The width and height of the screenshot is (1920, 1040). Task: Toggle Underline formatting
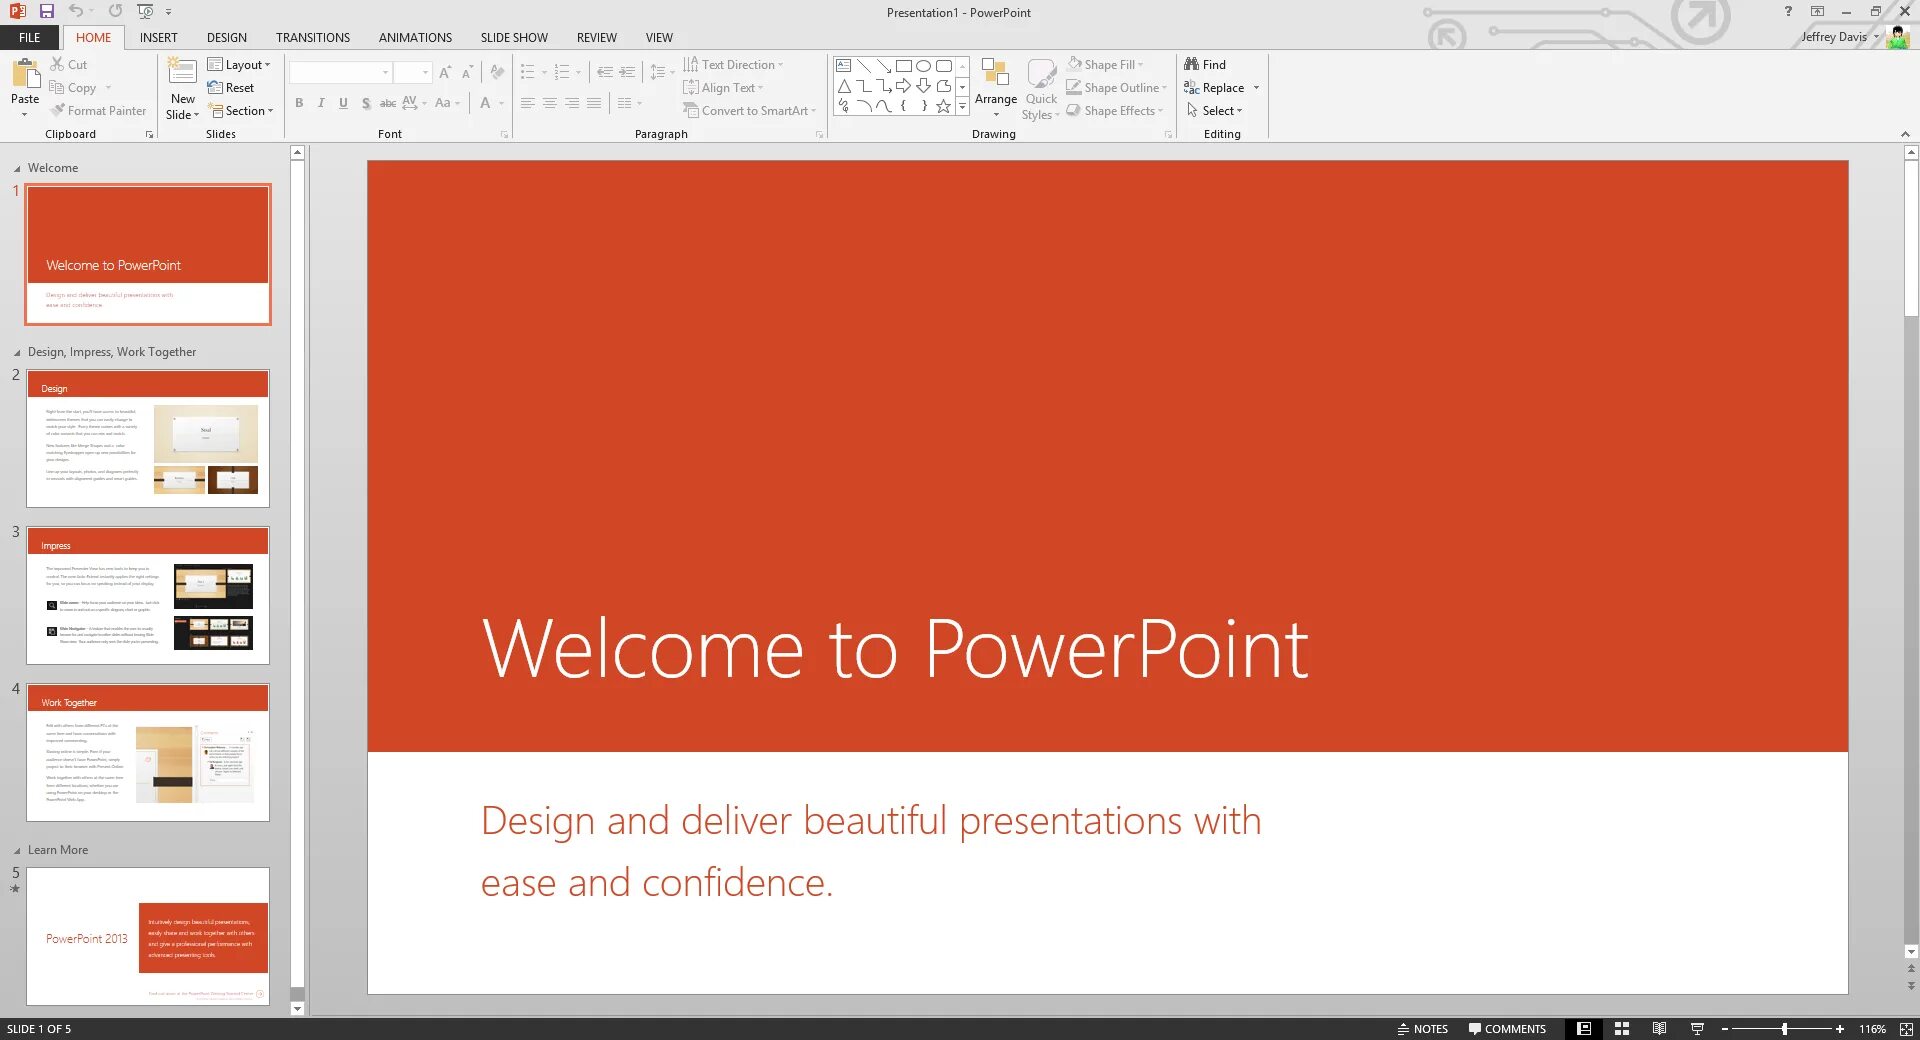343,103
